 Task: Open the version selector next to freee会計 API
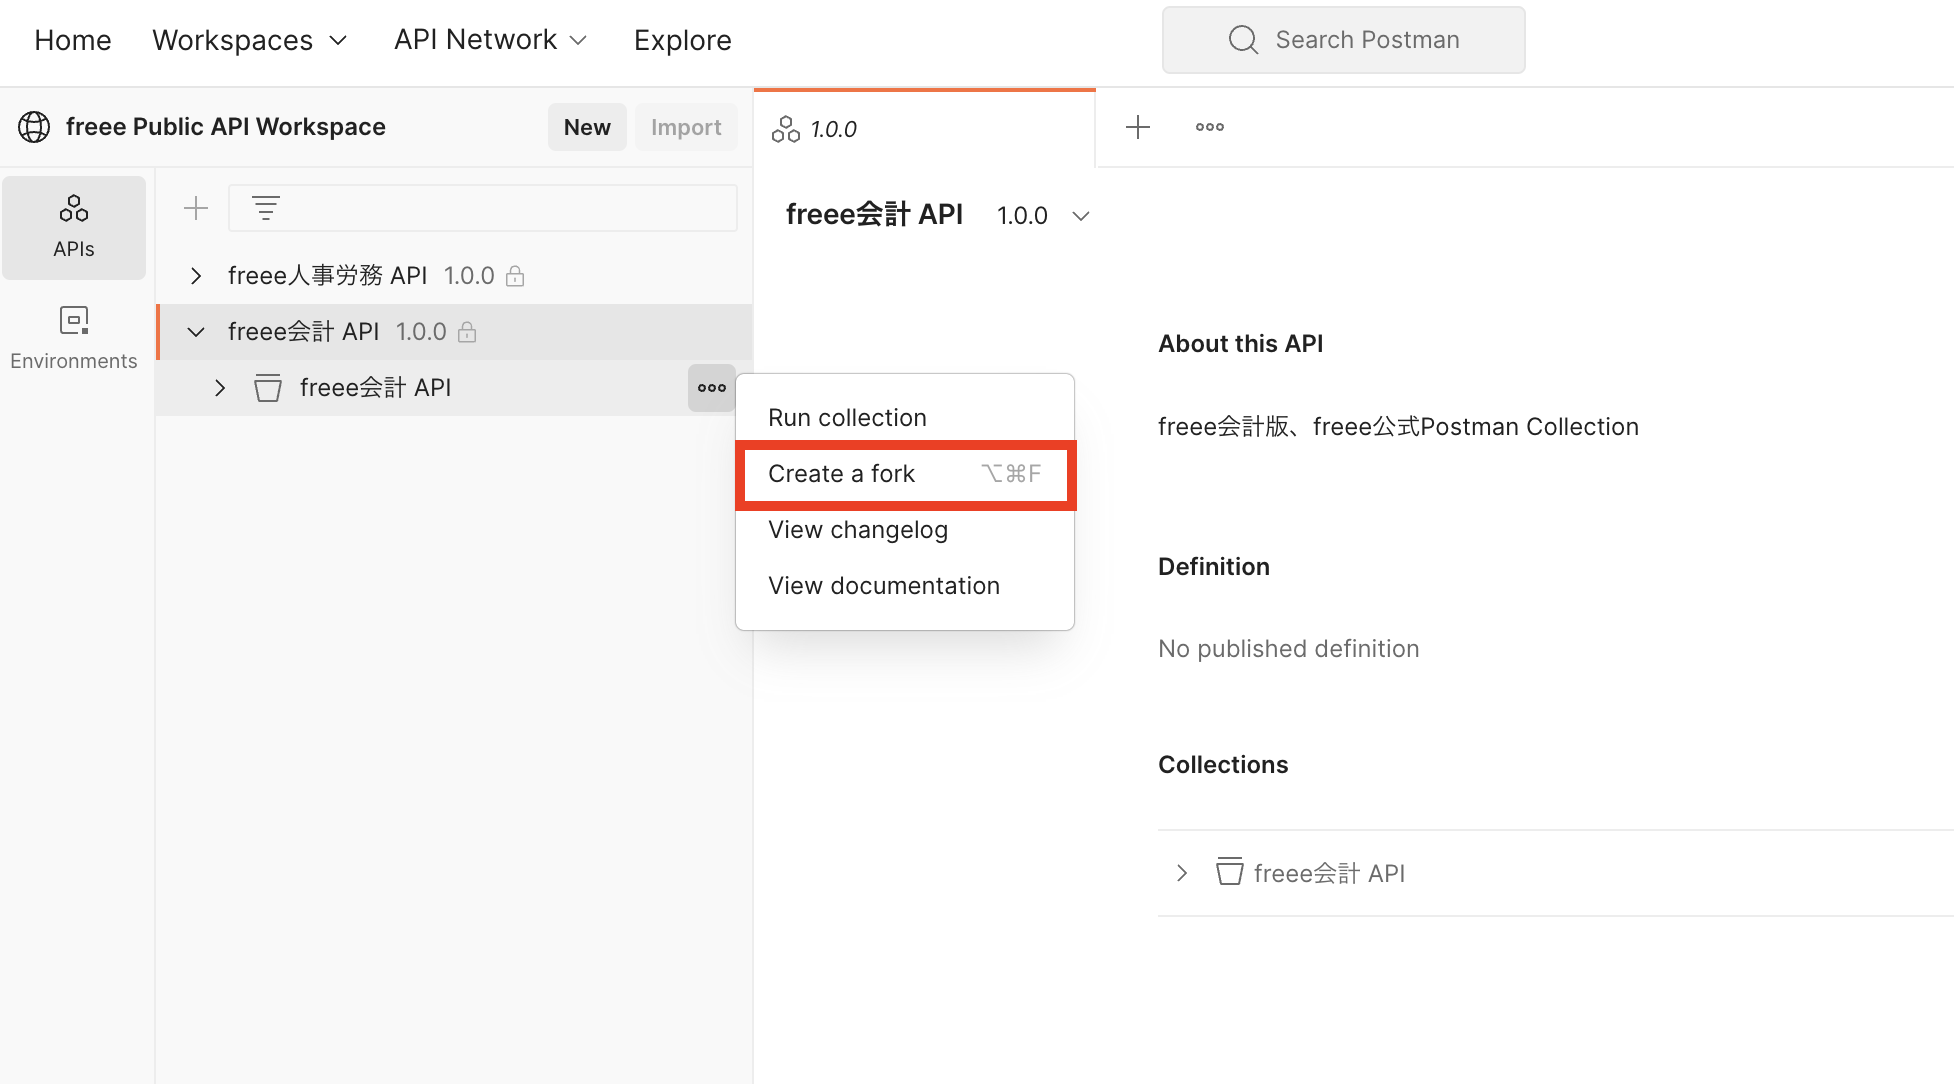point(1080,215)
